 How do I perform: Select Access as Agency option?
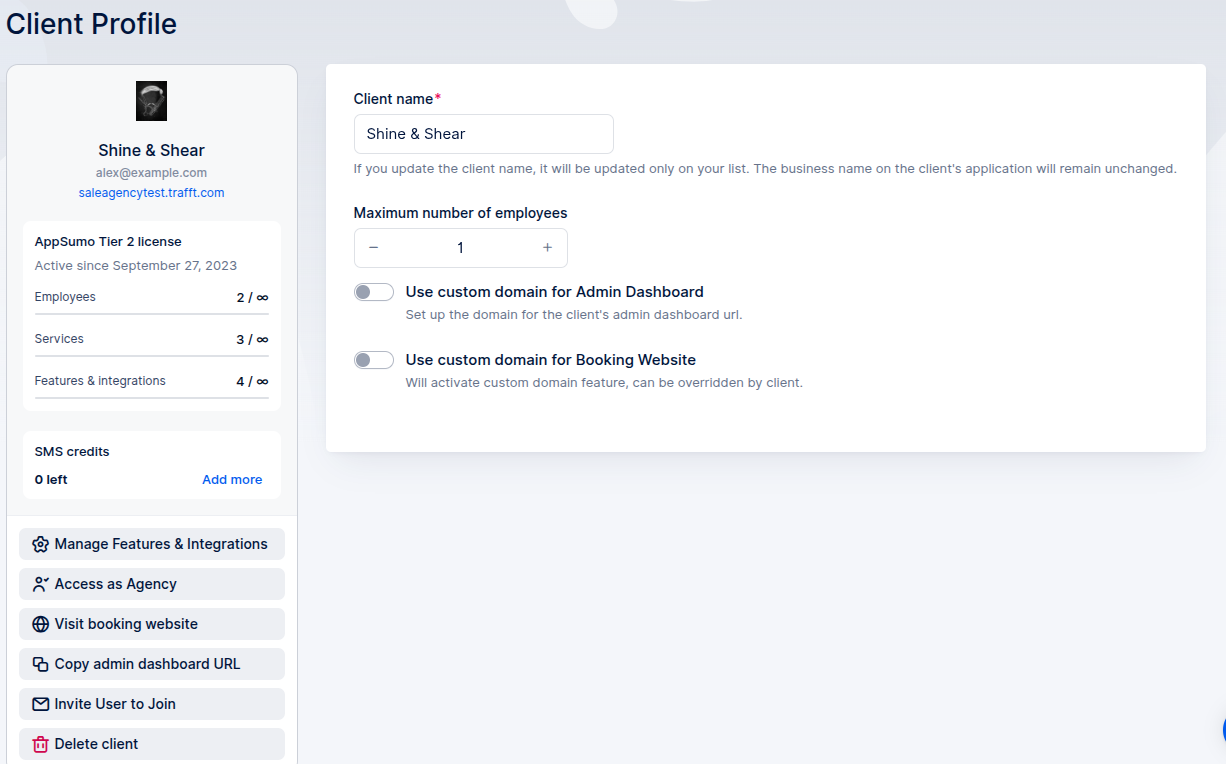[x=115, y=584]
